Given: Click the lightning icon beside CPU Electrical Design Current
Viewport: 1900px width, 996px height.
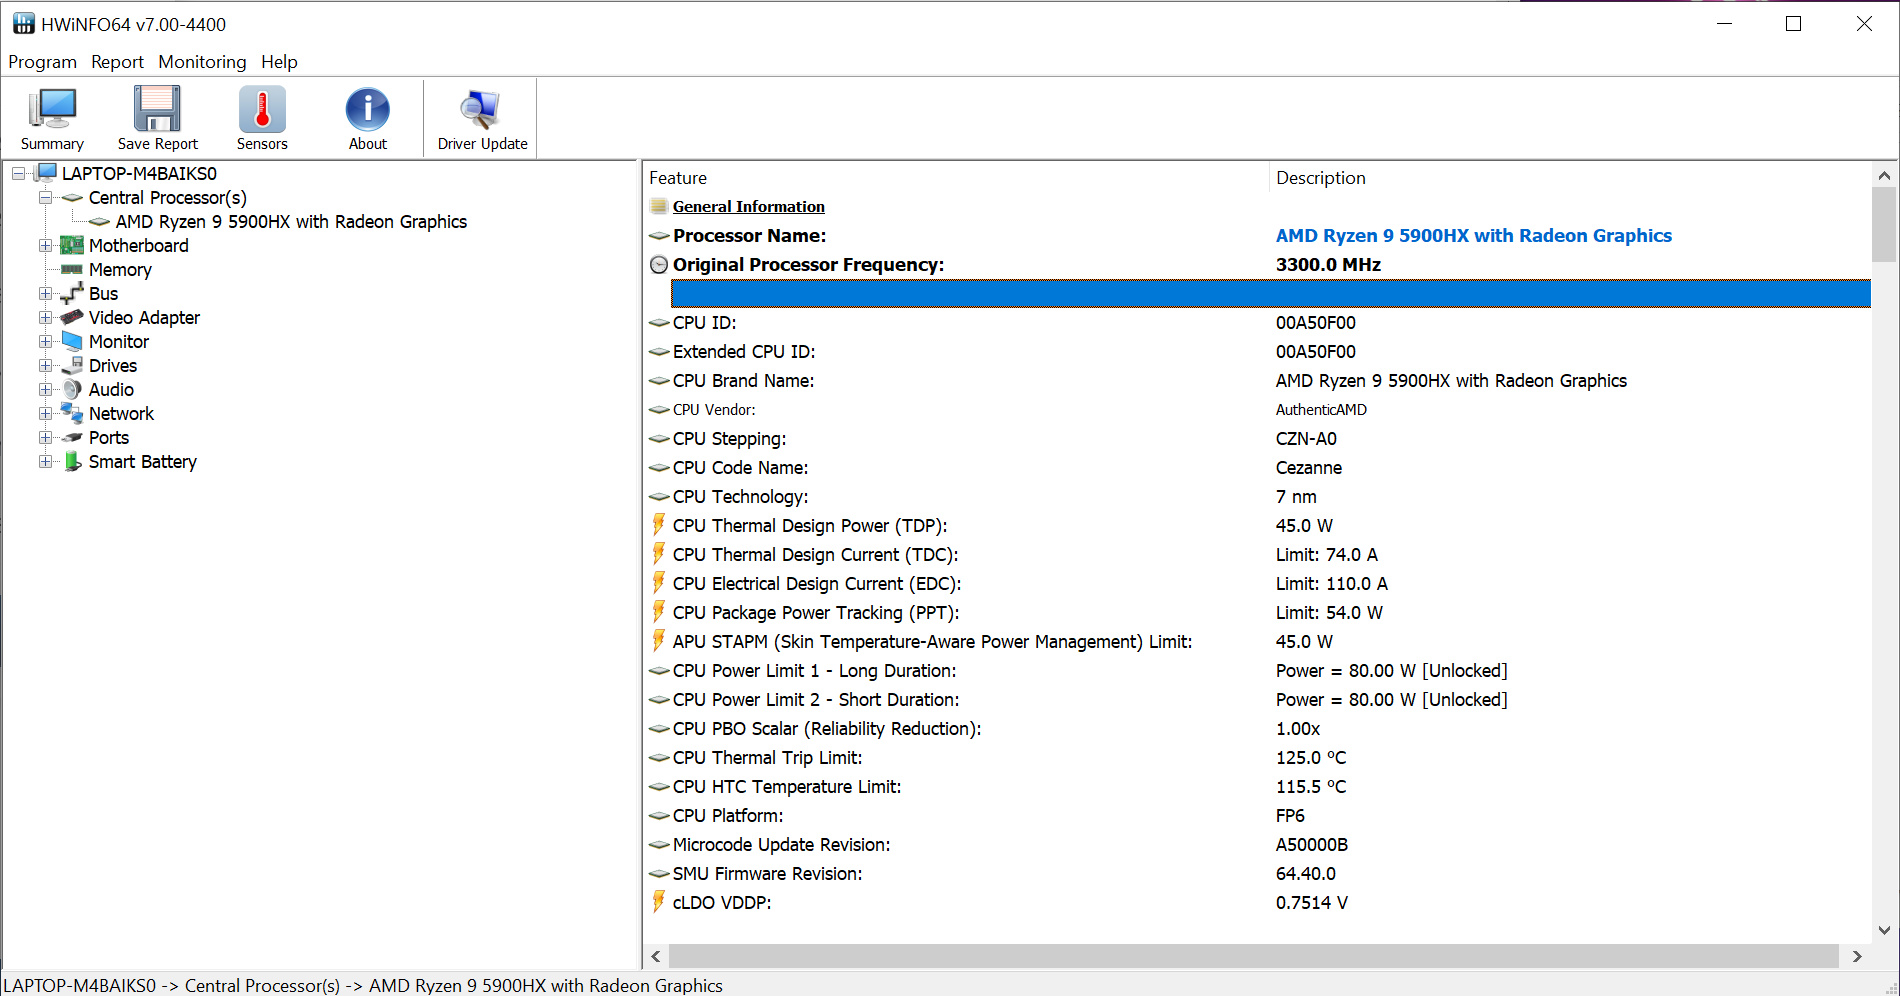Looking at the screenshot, I should tap(659, 582).
